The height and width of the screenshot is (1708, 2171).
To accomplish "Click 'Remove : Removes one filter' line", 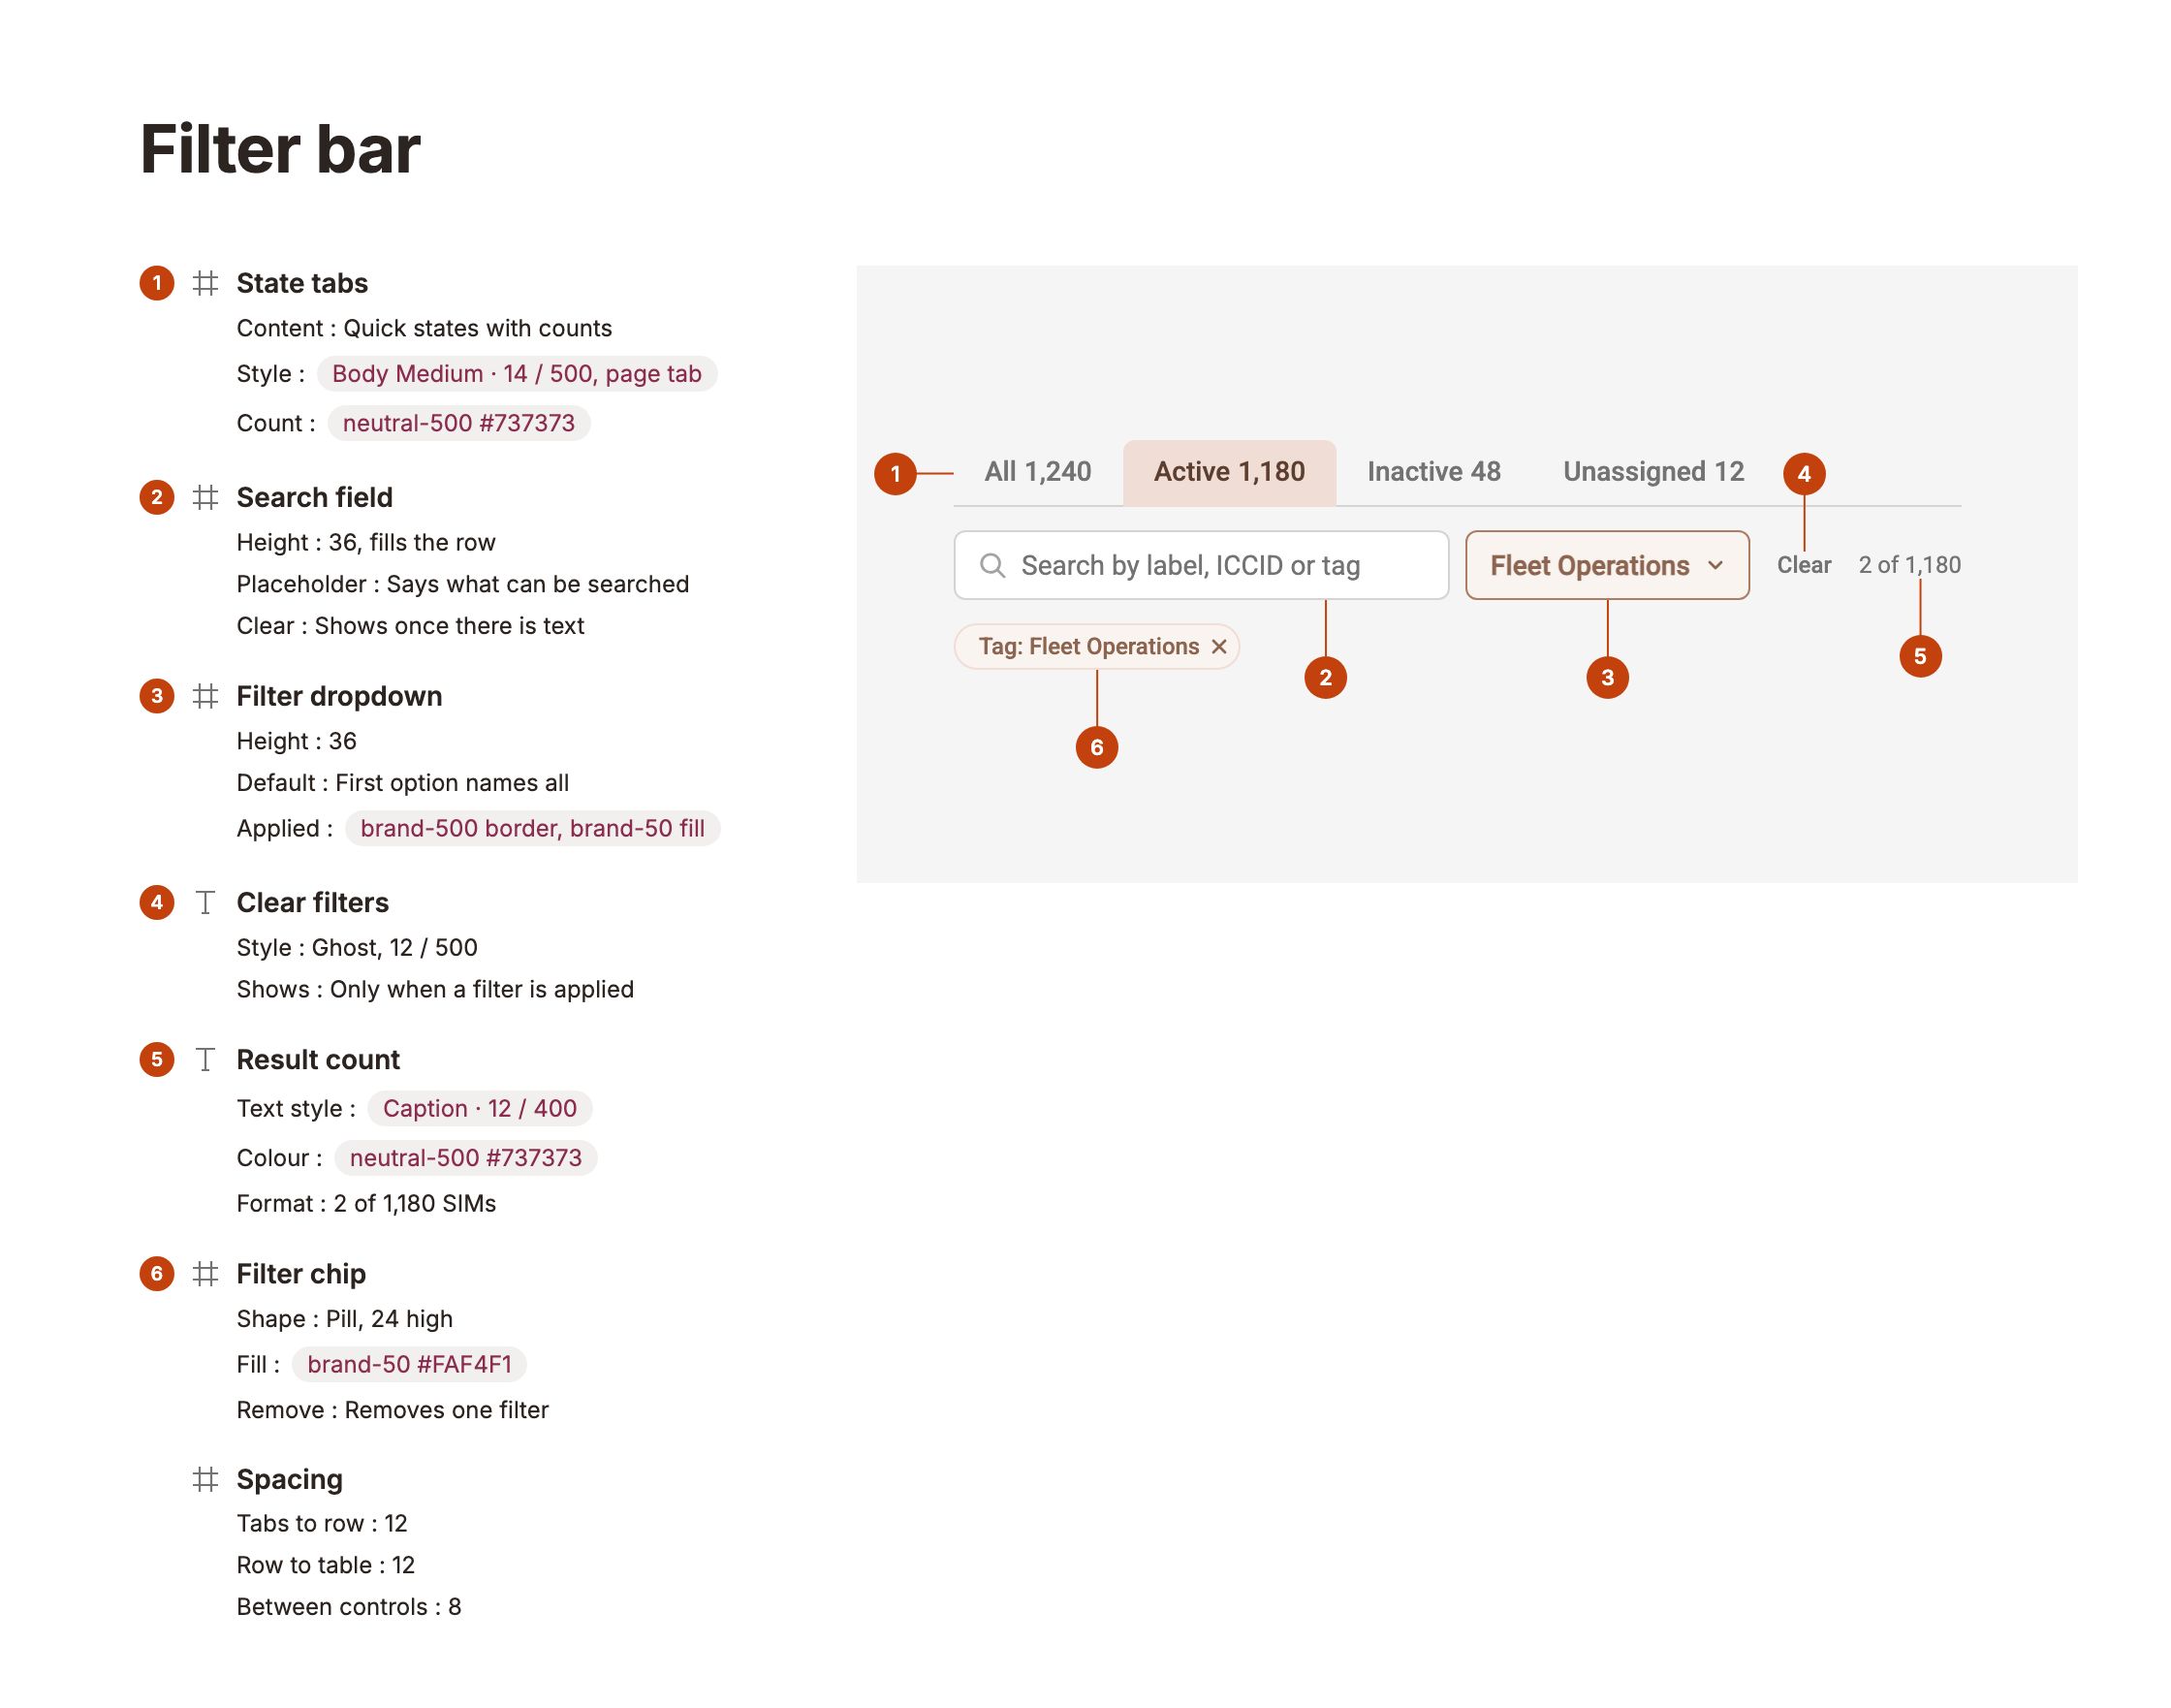I will (393, 1410).
